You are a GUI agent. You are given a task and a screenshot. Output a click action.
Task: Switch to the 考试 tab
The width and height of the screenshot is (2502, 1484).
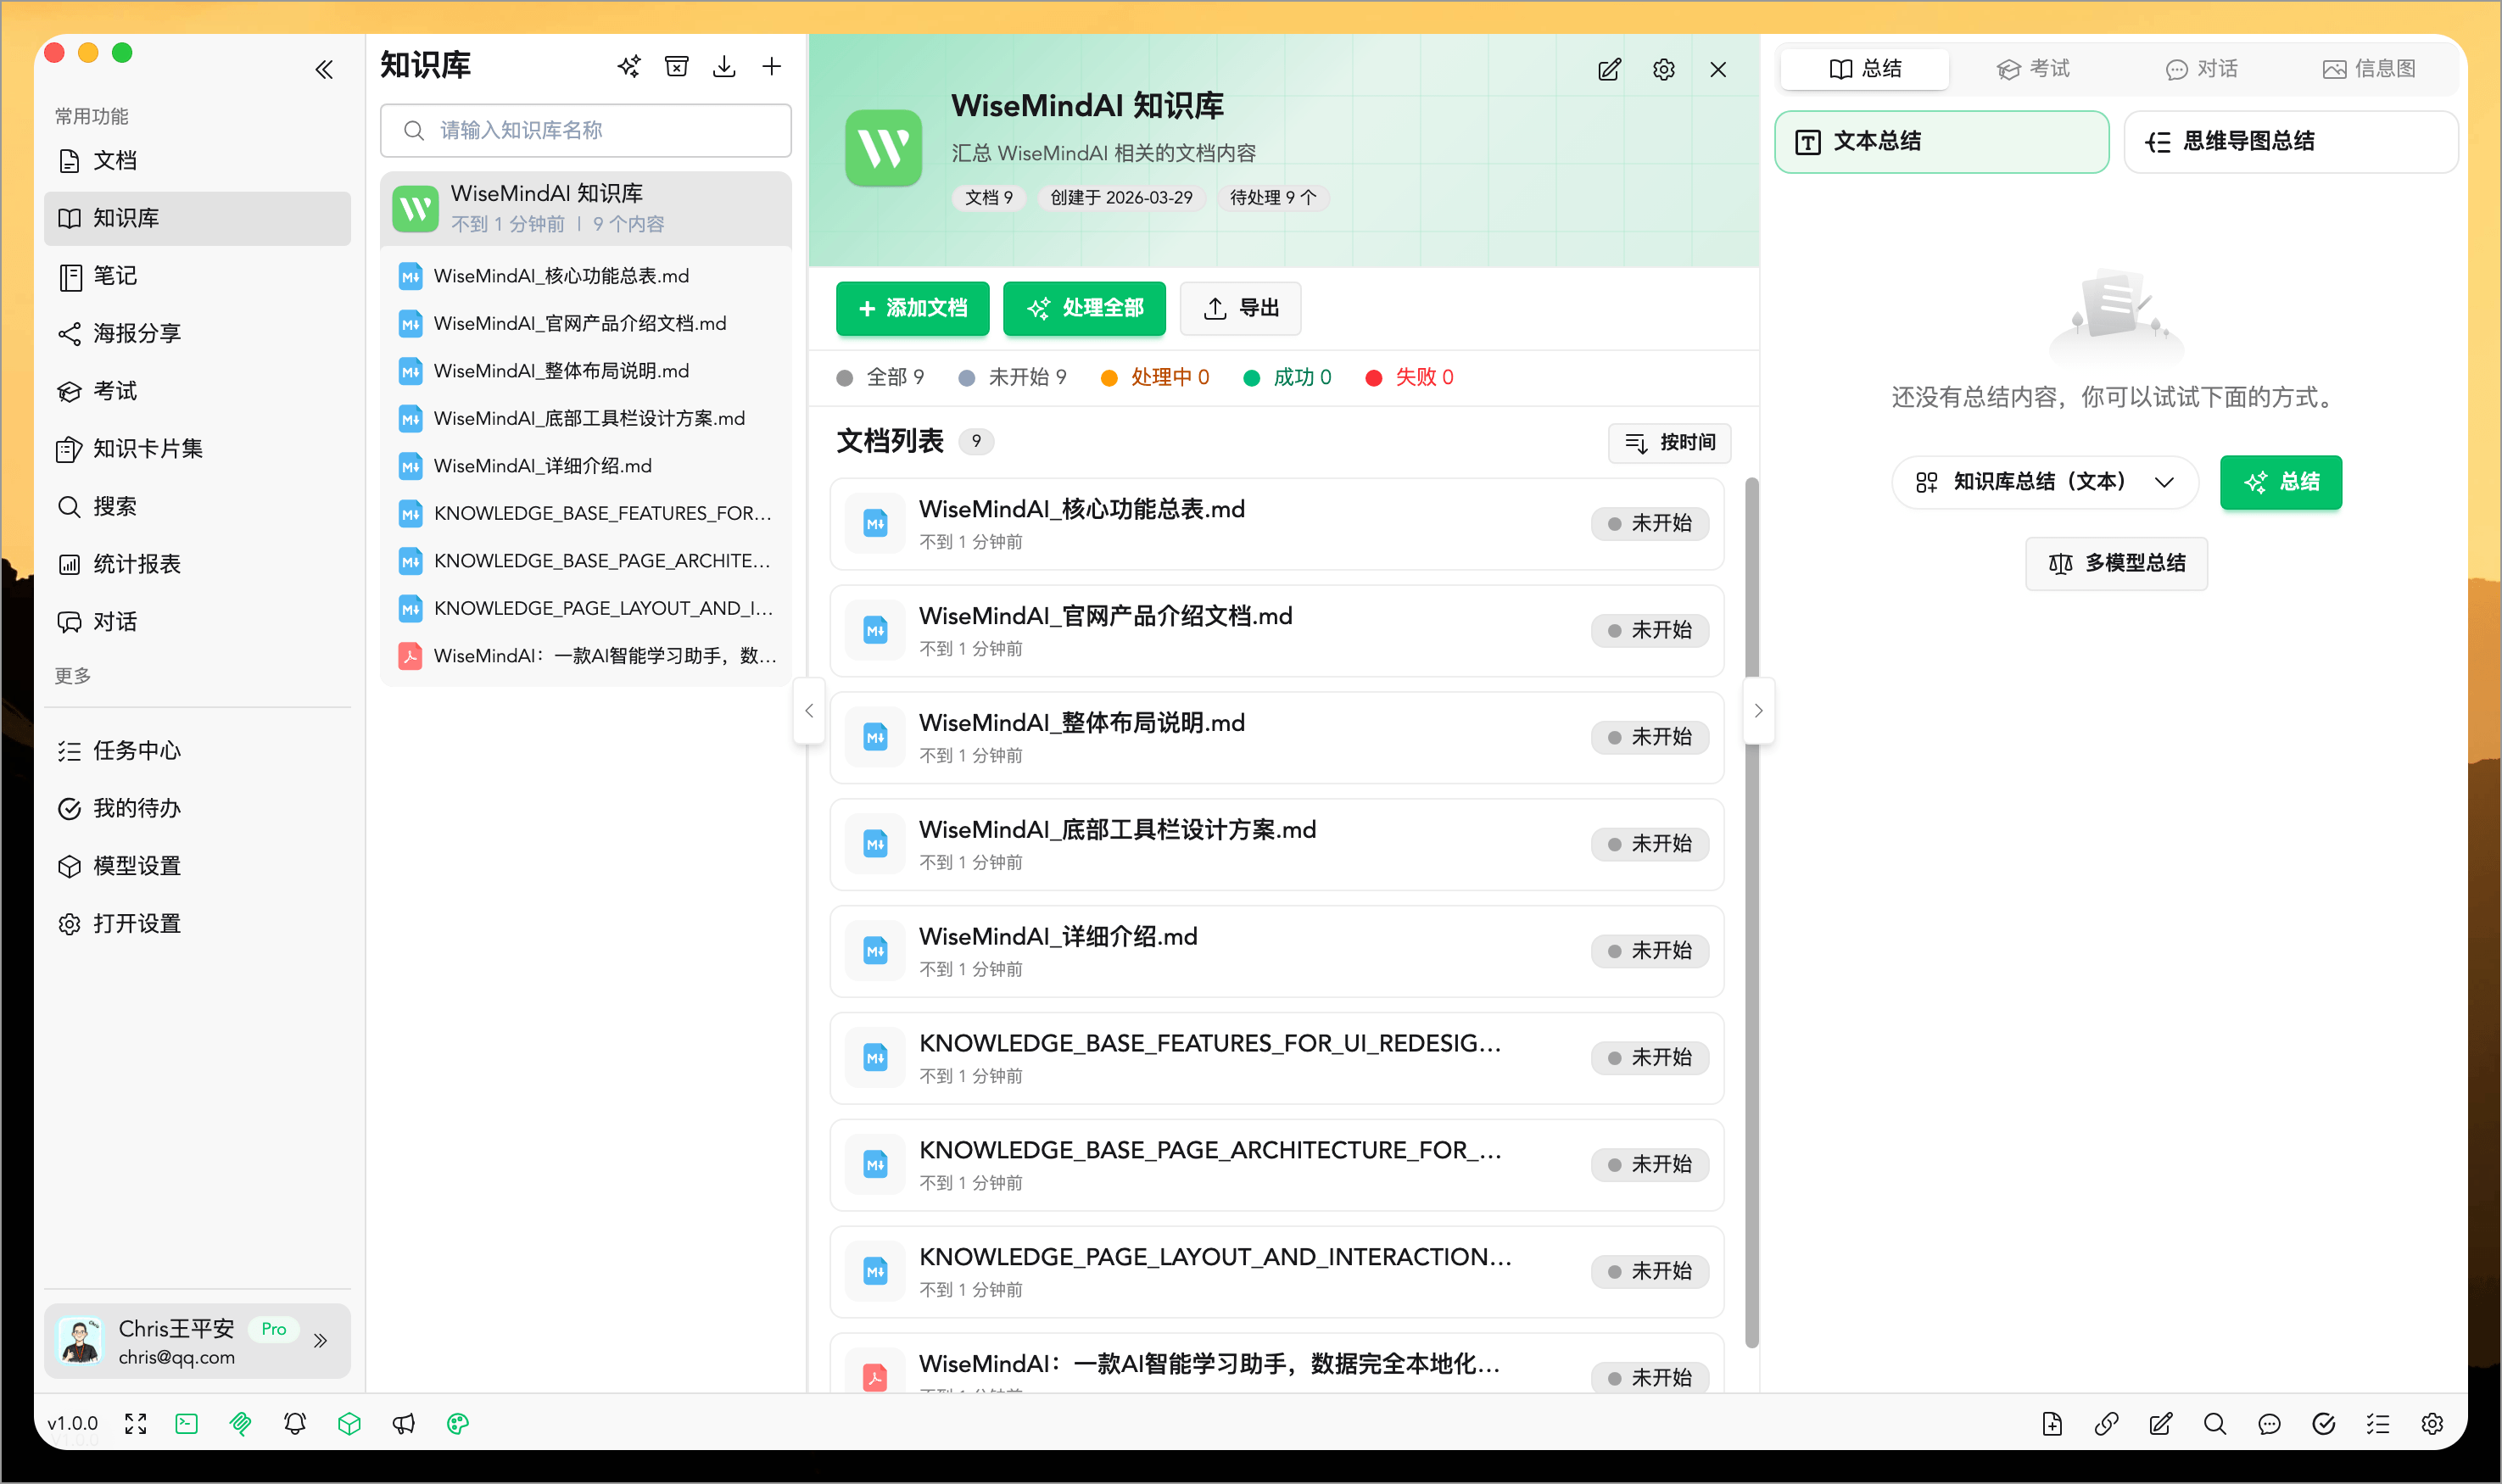(x=2032, y=68)
